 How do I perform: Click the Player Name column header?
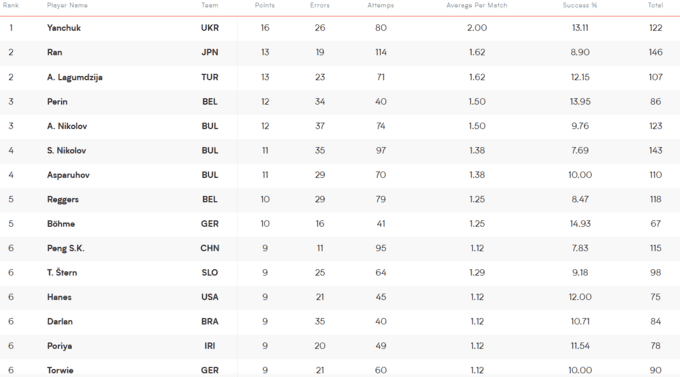tap(67, 5)
